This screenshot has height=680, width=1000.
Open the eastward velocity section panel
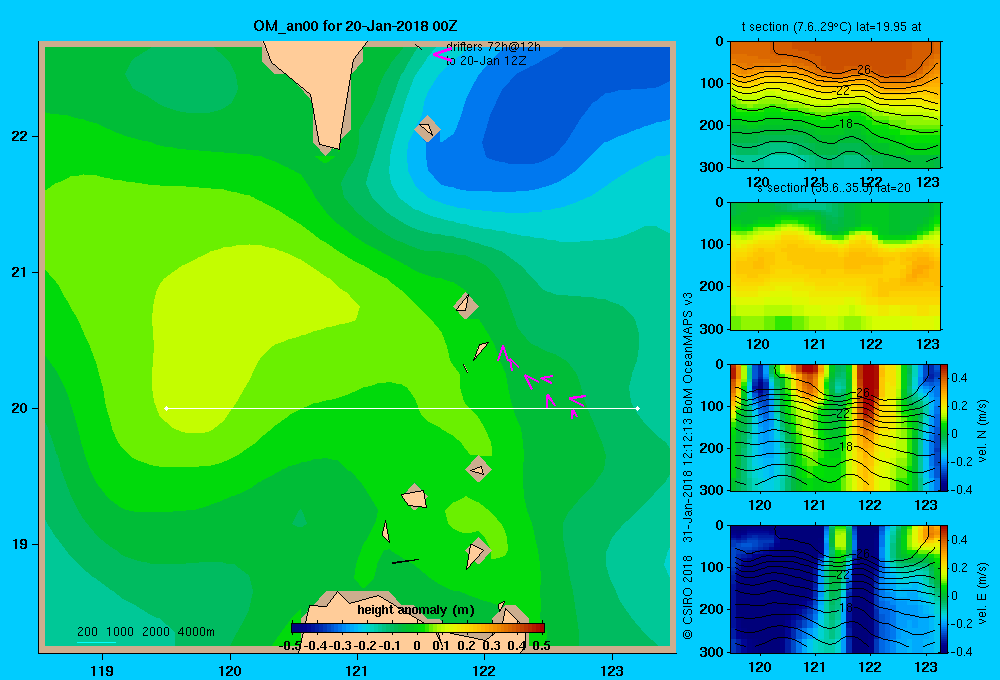click(835, 589)
